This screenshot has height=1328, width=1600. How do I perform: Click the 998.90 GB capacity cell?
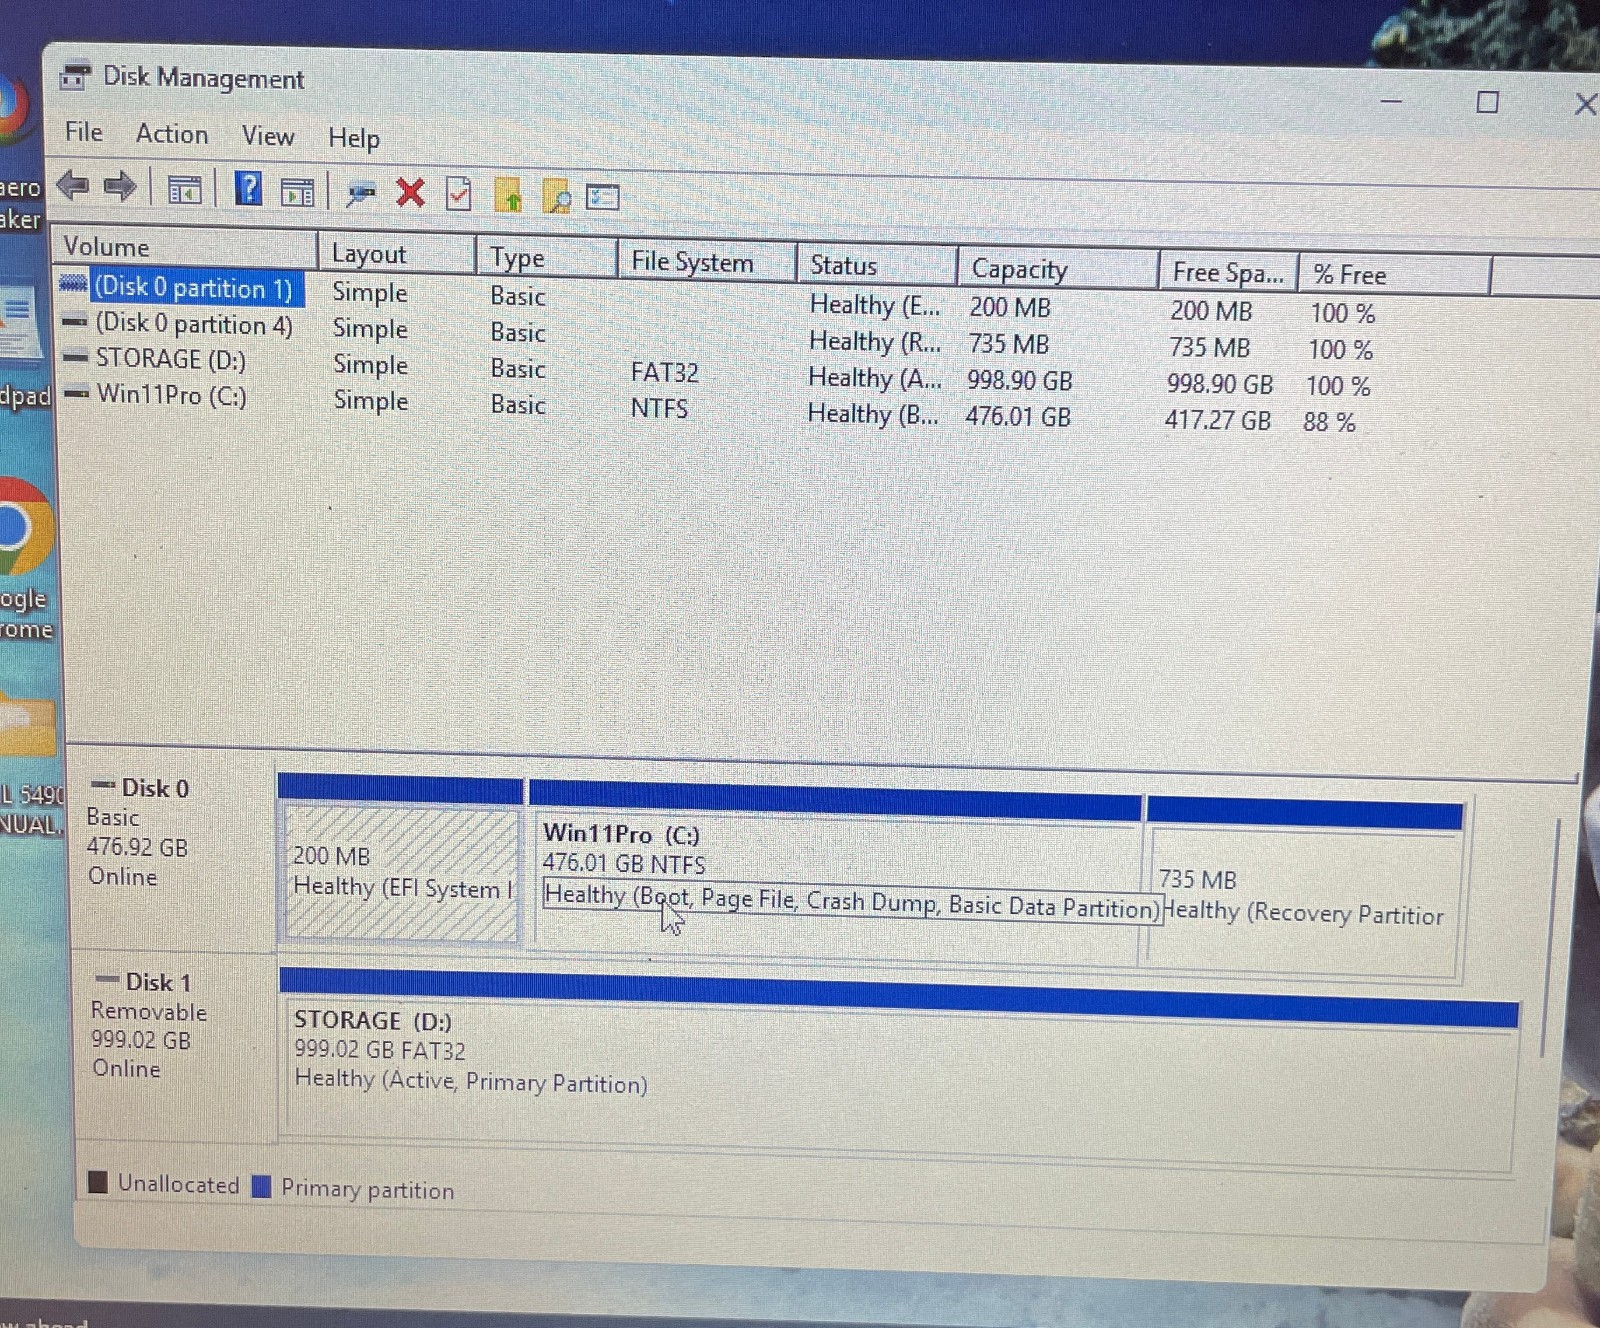[x=1019, y=381]
